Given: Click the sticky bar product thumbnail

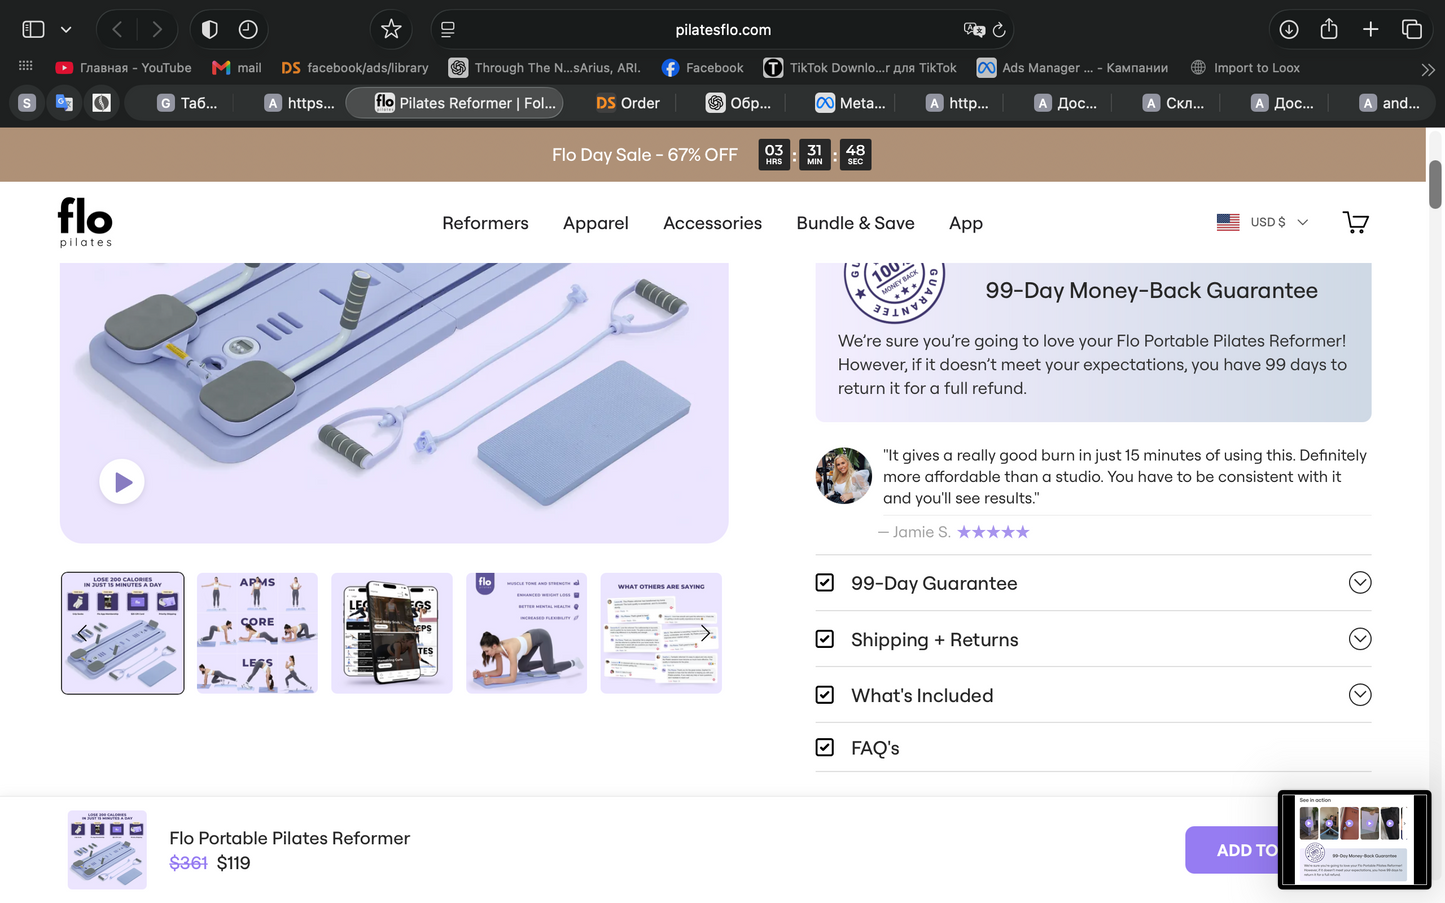Looking at the screenshot, I should click(x=107, y=850).
